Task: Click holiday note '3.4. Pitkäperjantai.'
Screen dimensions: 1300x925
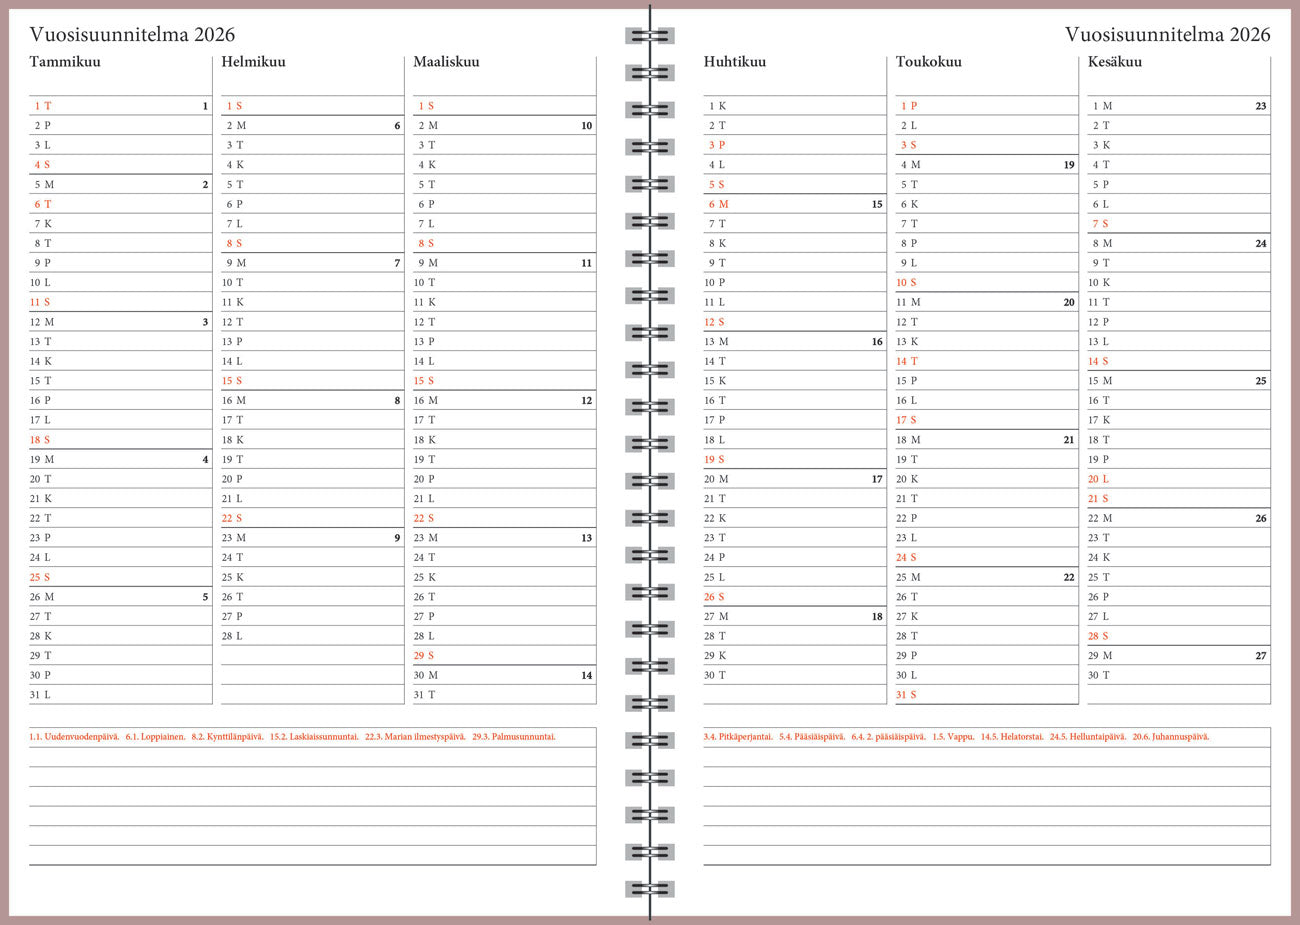Action: pyautogui.click(x=738, y=737)
